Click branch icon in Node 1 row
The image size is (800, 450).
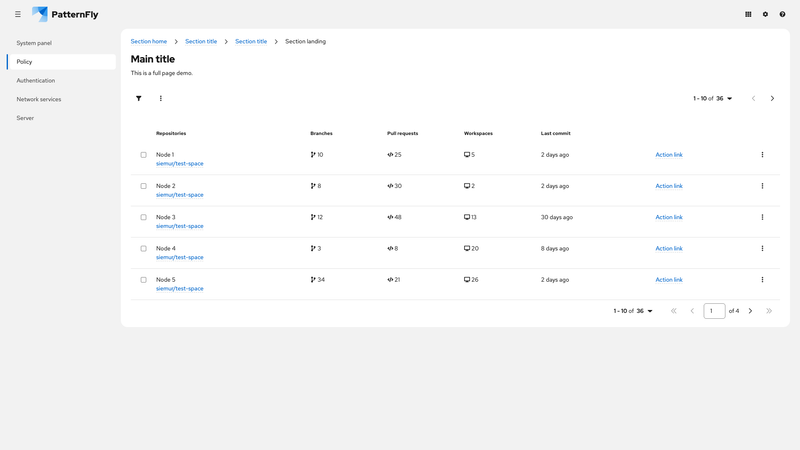tap(313, 155)
